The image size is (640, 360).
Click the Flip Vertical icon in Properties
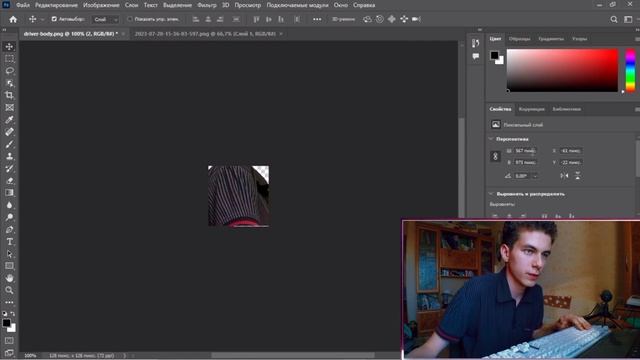[x=578, y=176]
